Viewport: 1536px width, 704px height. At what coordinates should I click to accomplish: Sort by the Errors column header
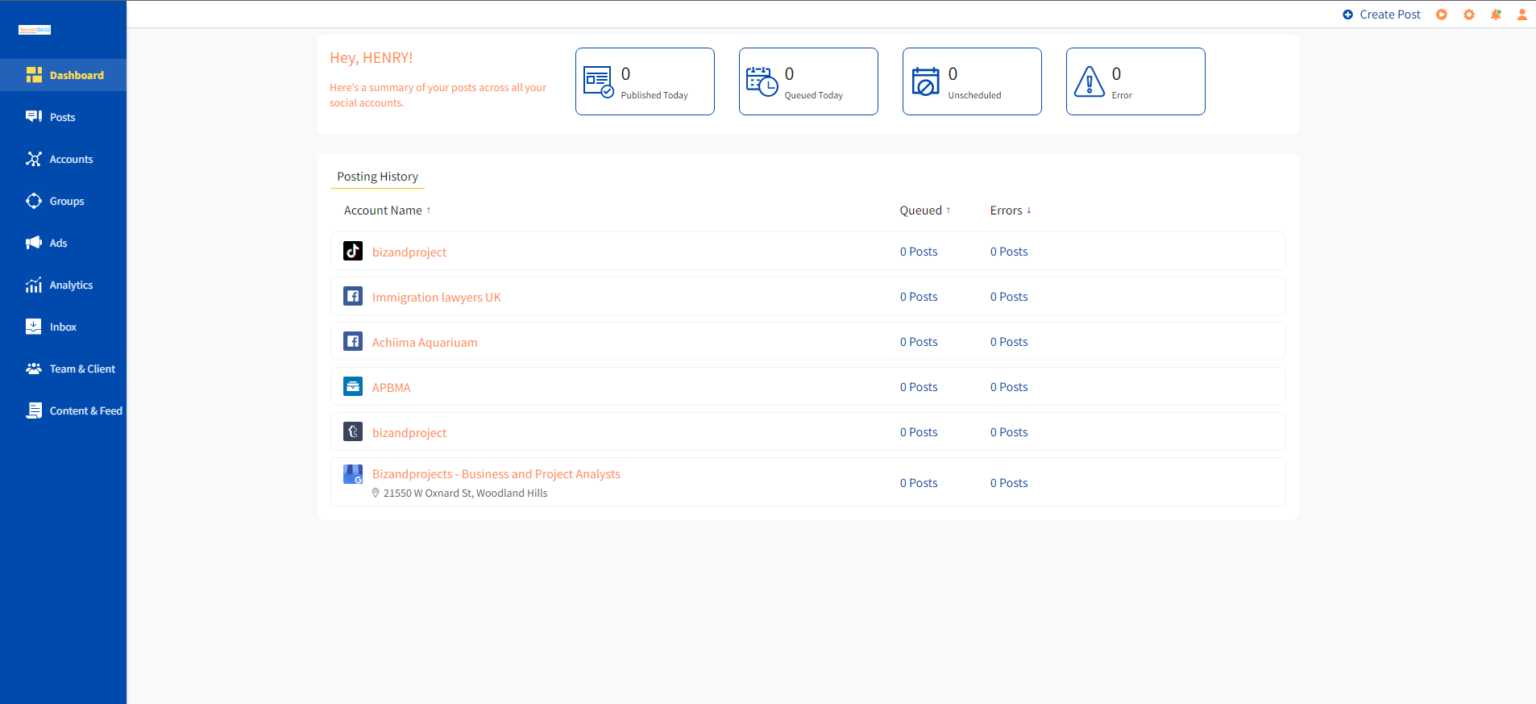pos(1010,210)
